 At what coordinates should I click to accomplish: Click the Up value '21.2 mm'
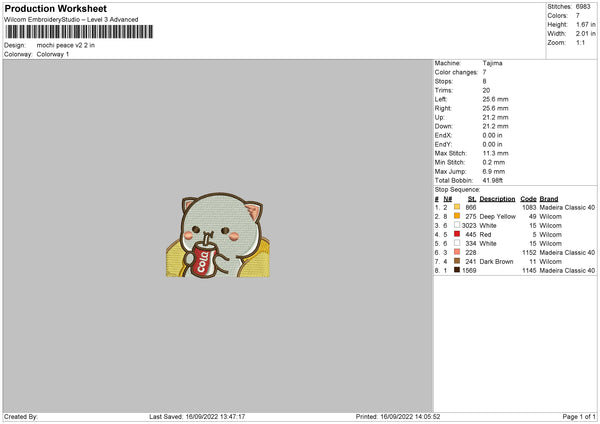click(496, 117)
